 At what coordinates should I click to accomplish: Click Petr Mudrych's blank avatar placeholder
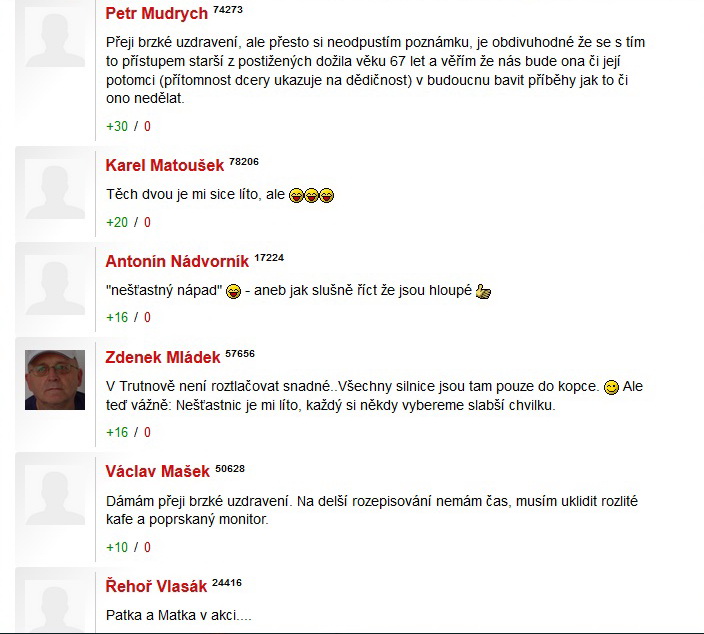55,37
